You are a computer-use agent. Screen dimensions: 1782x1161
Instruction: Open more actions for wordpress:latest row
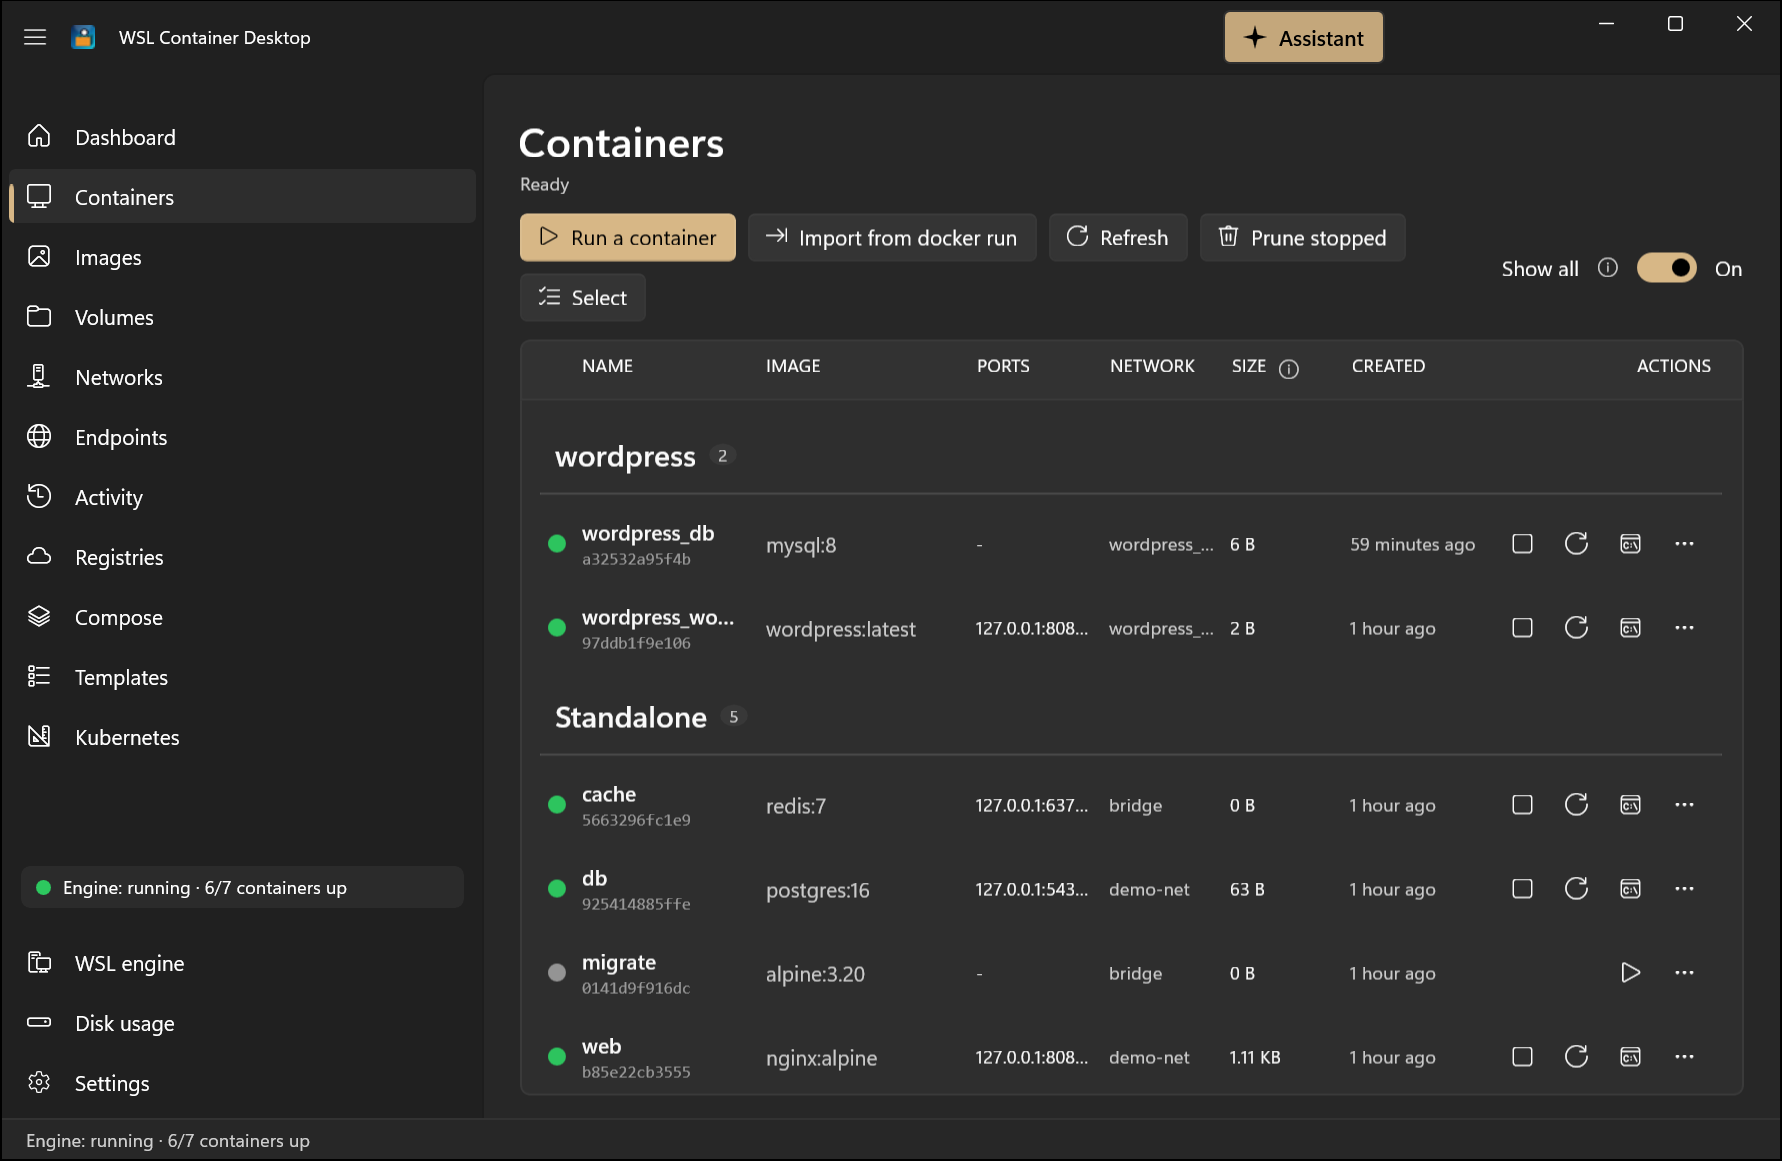pos(1684,628)
